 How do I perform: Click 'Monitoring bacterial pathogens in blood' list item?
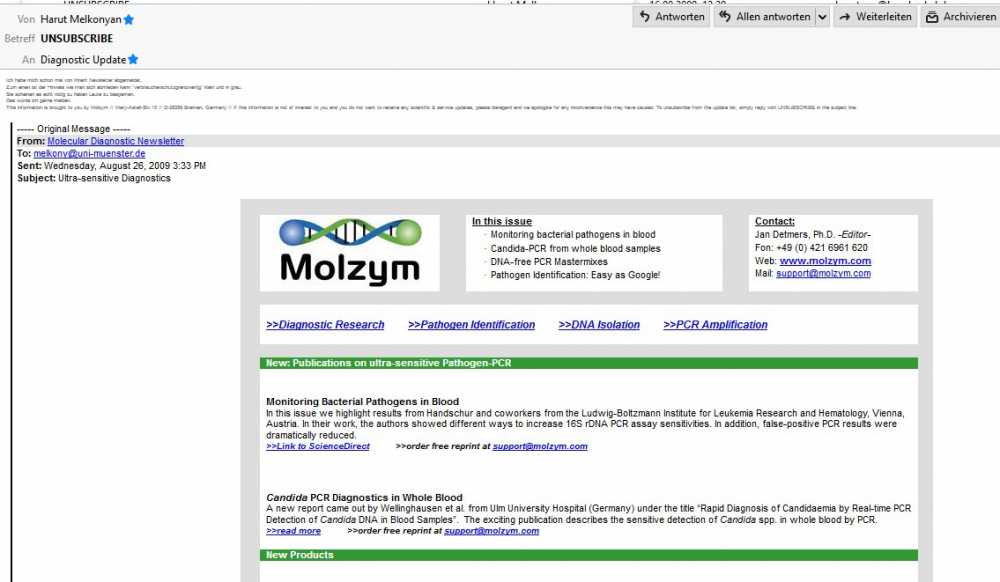point(573,235)
